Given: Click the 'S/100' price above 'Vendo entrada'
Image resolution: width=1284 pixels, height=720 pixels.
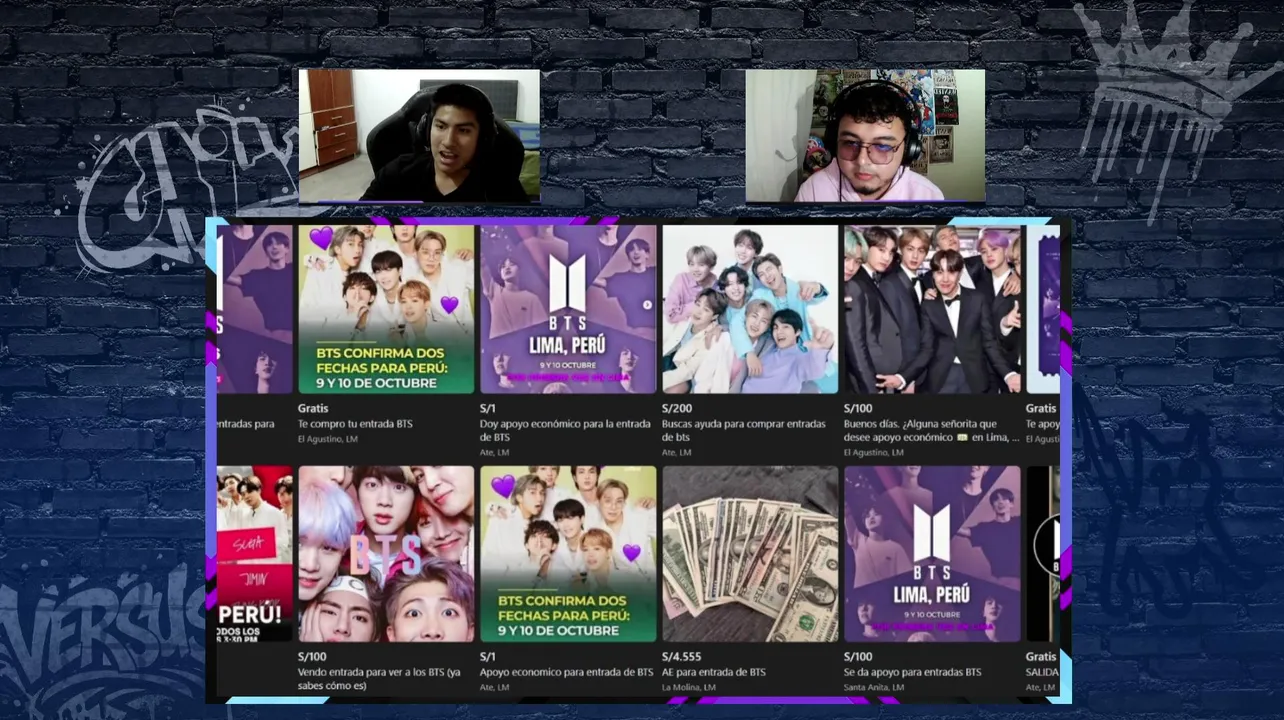Looking at the screenshot, I should (312, 657).
